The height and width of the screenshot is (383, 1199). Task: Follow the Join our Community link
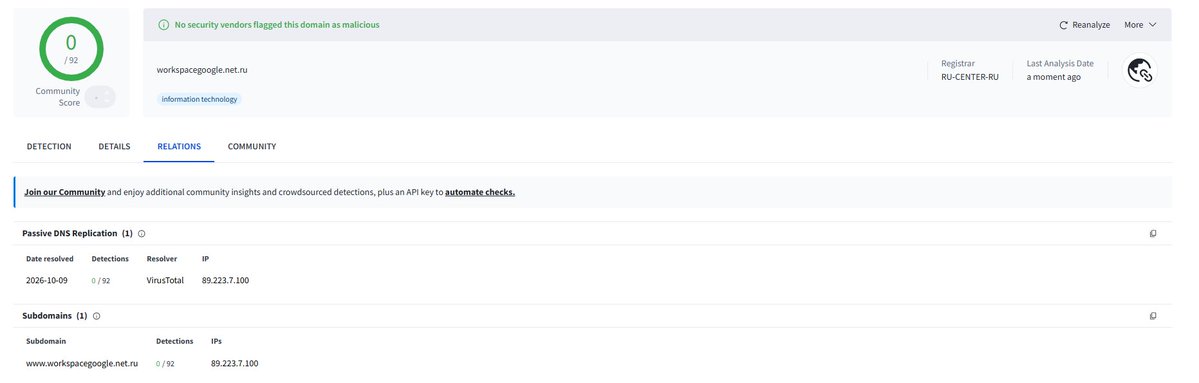(64, 193)
